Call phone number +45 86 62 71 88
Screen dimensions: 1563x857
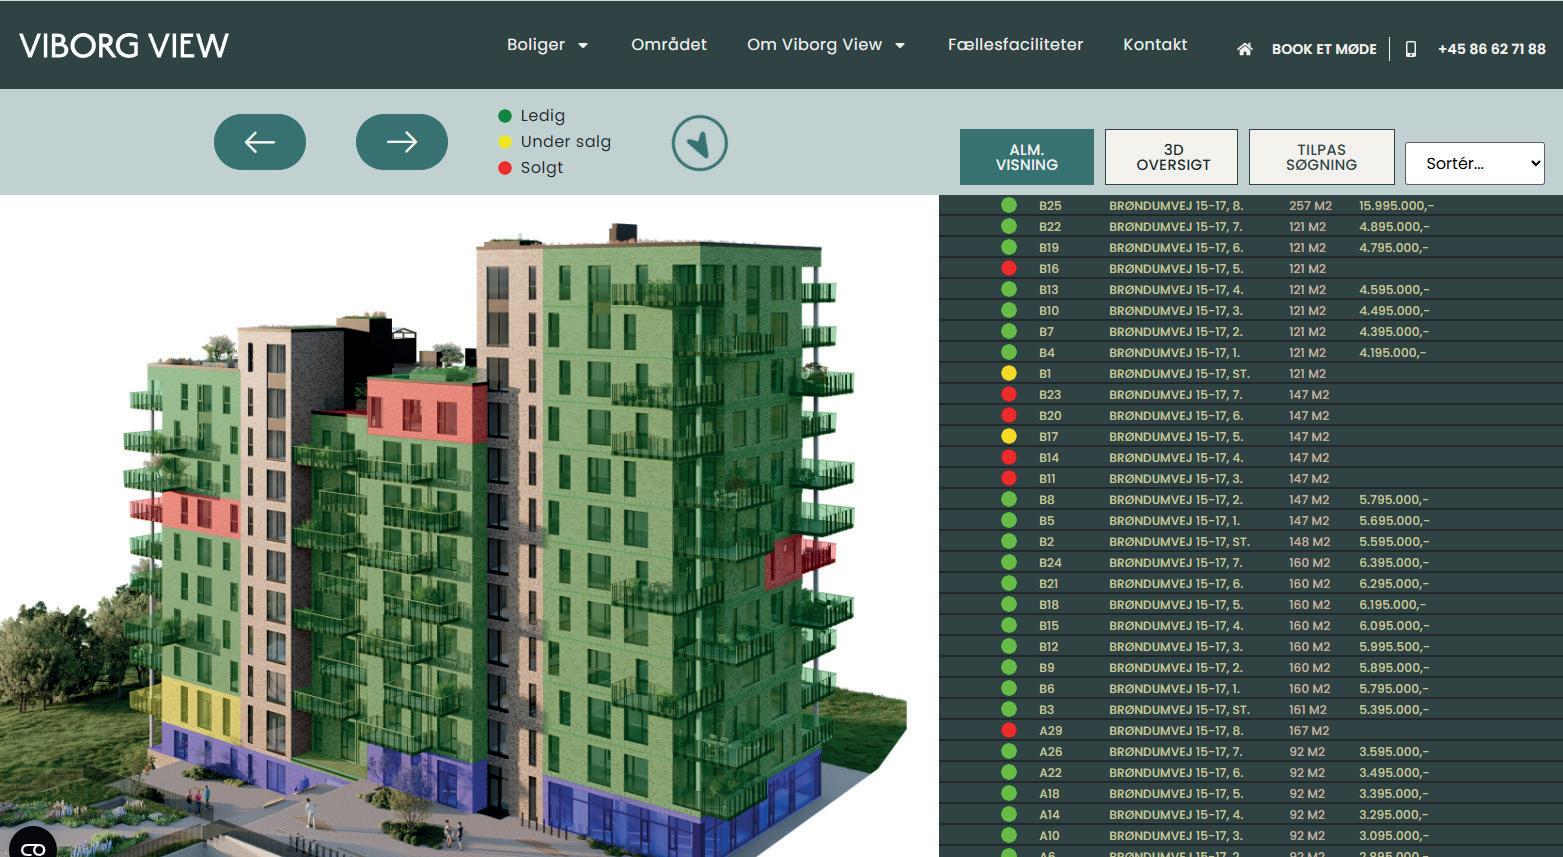[x=1491, y=49]
